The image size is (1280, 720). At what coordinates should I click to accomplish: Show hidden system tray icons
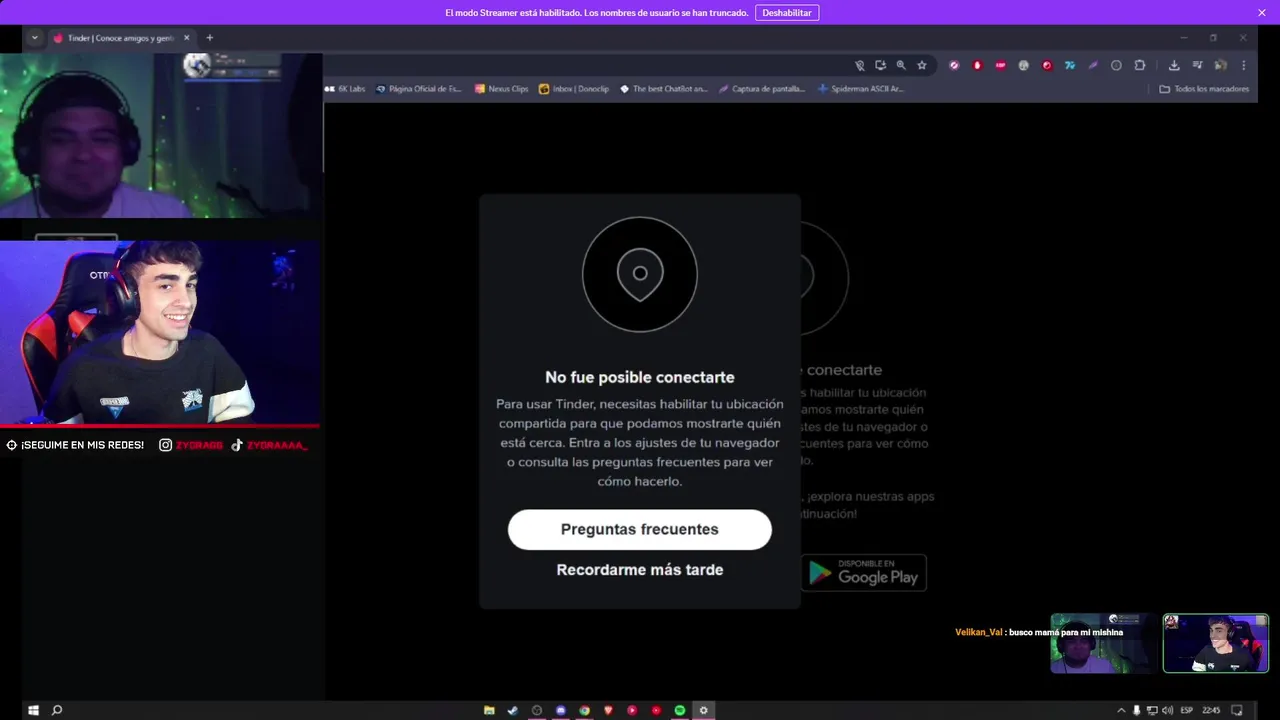[1121, 710]
